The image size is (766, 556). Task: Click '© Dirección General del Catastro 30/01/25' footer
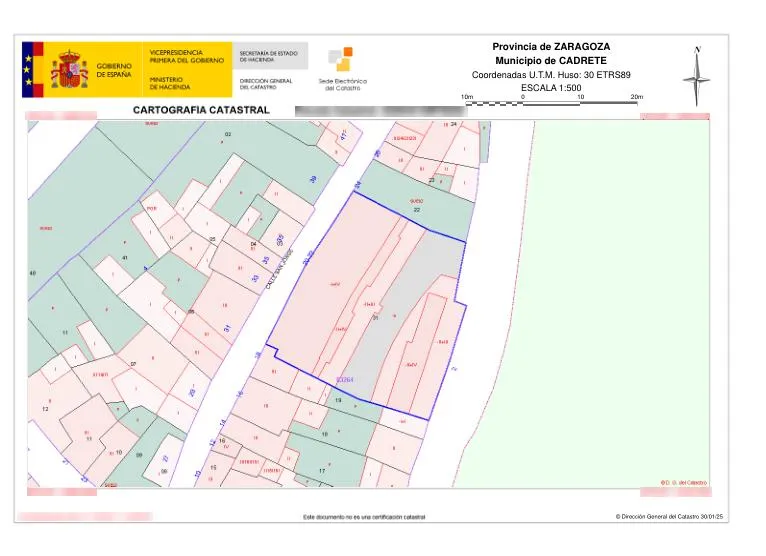(x=669, y=516)
